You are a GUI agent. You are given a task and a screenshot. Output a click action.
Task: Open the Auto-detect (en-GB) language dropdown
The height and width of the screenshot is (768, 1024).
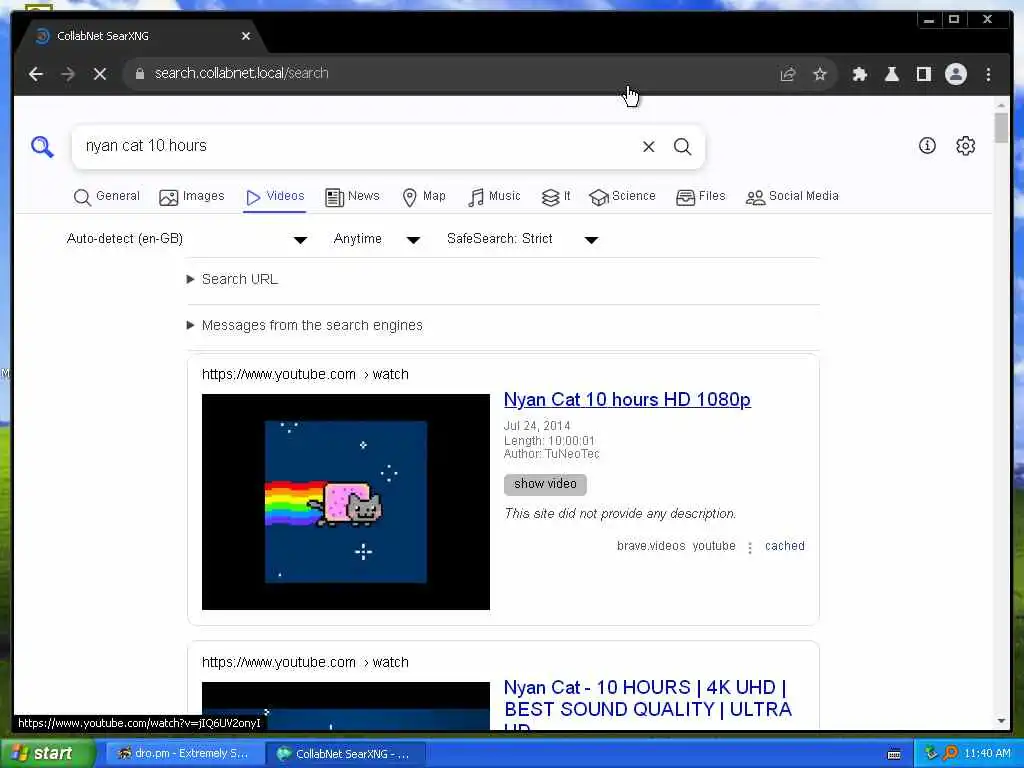coord(187,239)
